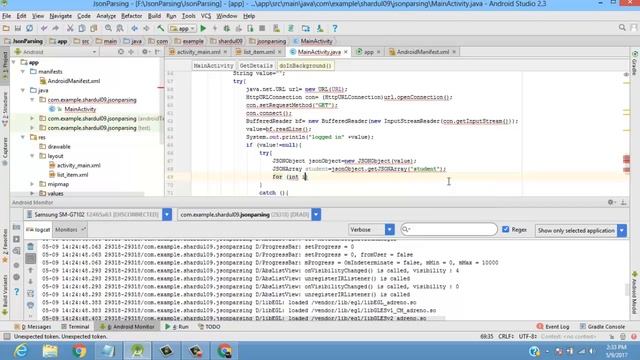640x360 pixels.
Task: Click GetDetails breadcrumb in editor
Action: point(256,66)
